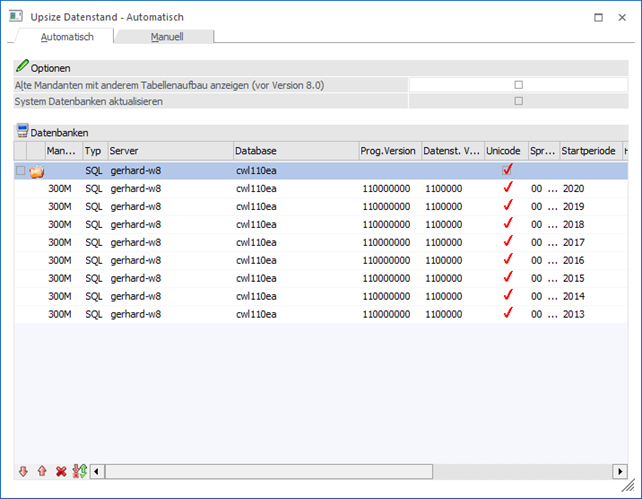
Task: Click the application icon in title bar
Action: [x=16, y=17]
